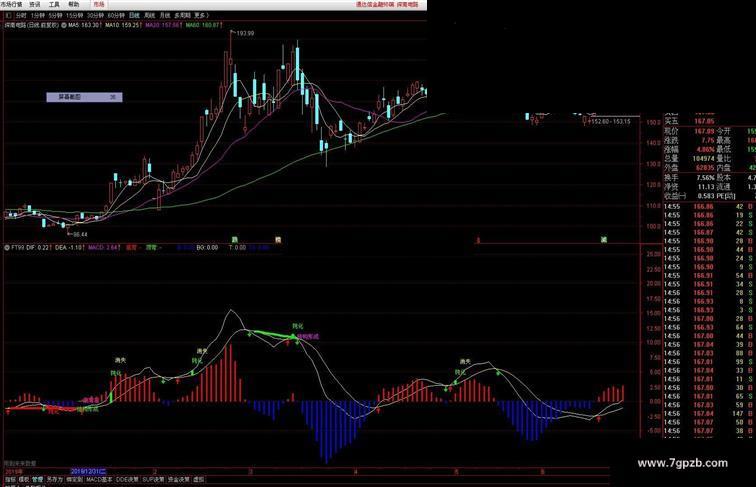Switch to 分时 intraday chart
Screen dimensions: 756x487
point(21,15)
